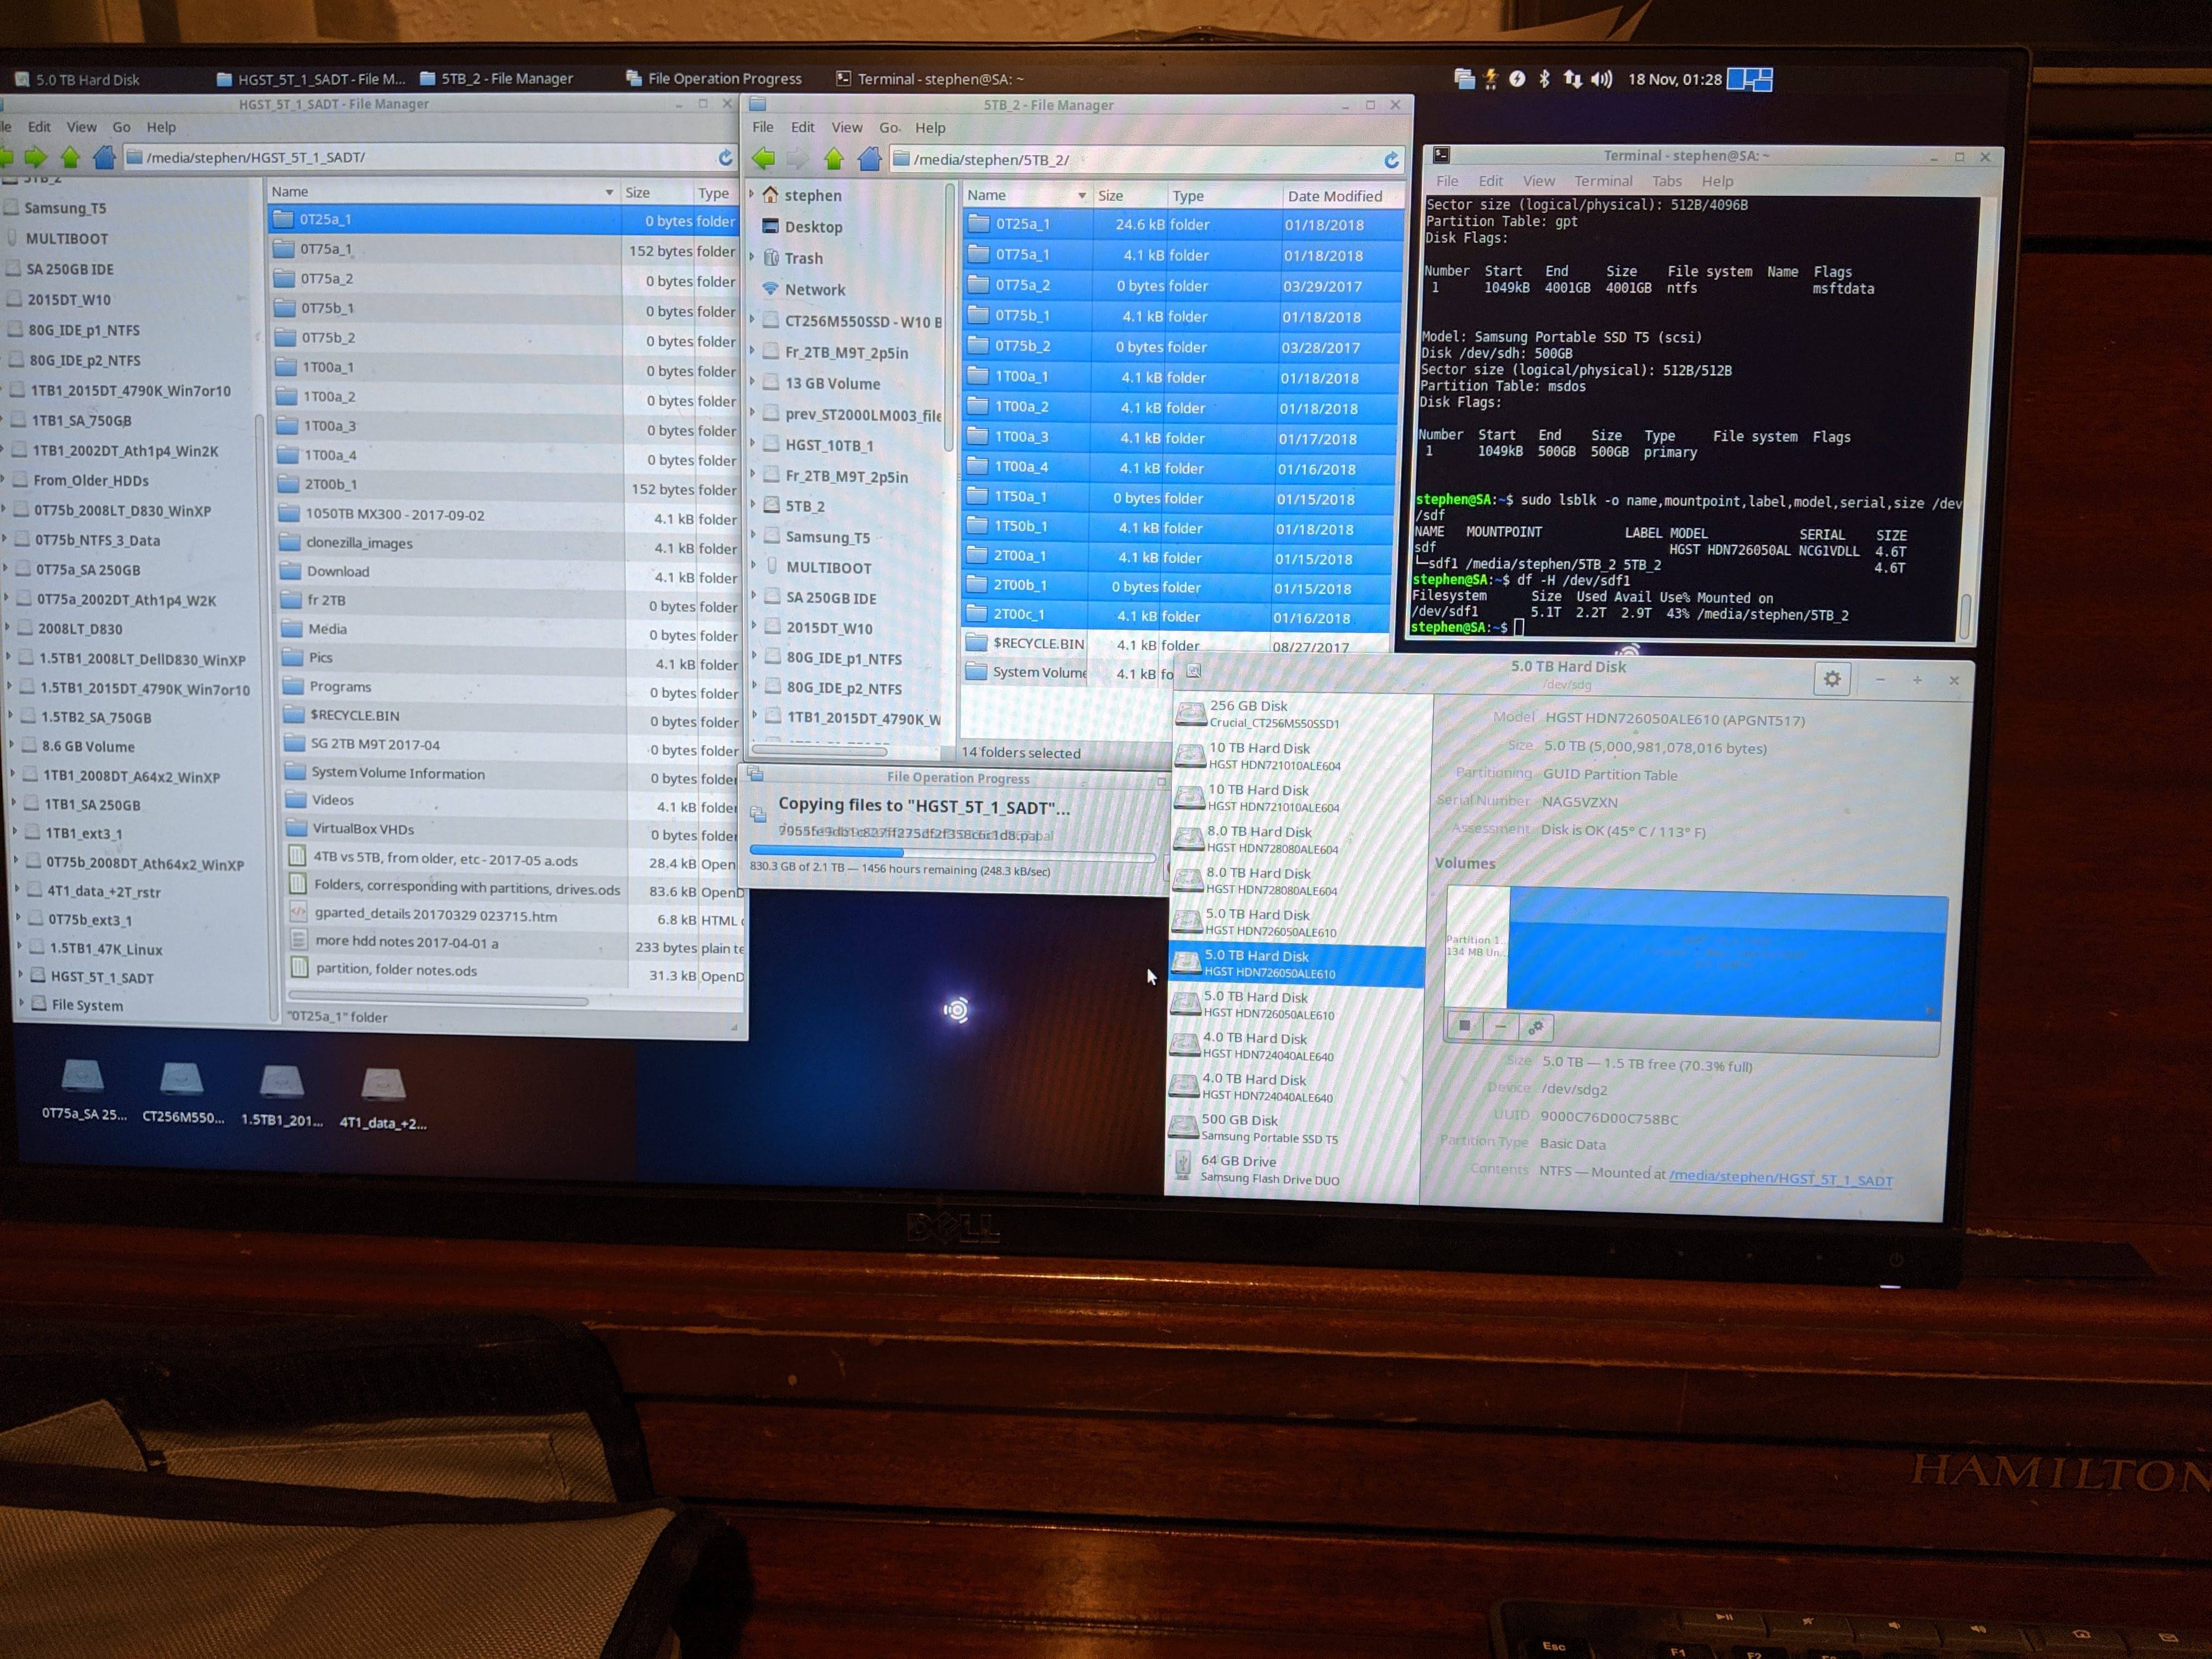Select 64 GB Drive Samsung Flash Drive DUO
Image resolution: width=2212 pixels, height=1659 pixels.
(1292, 1169)
